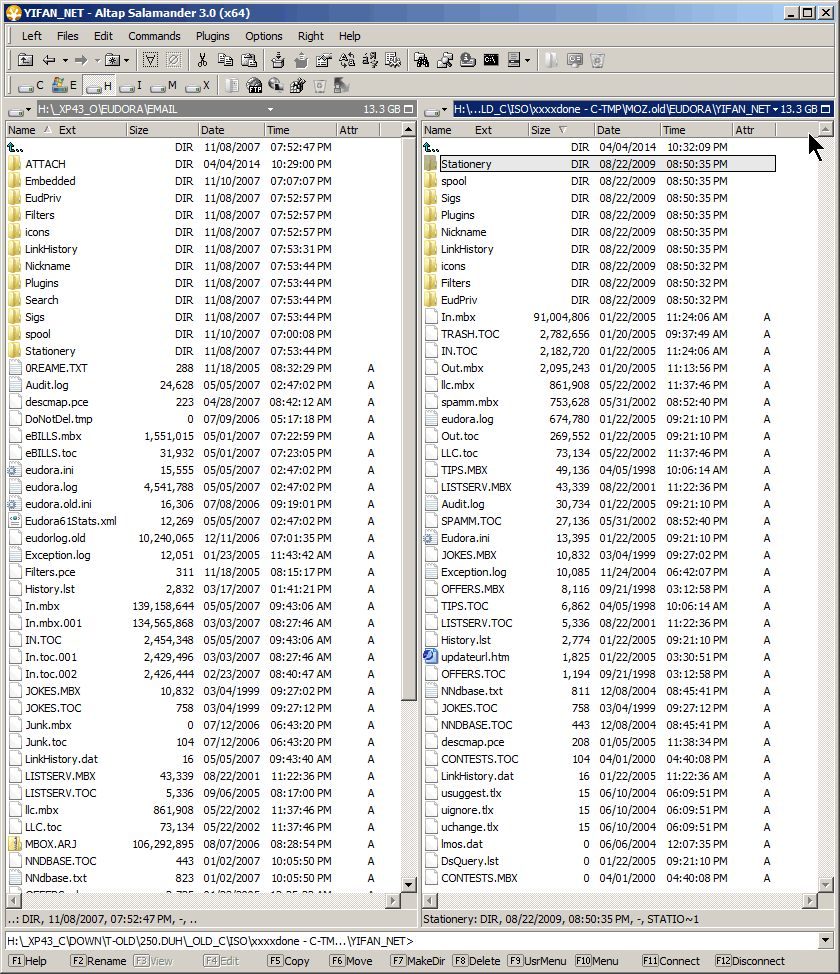Select MBOX.ARJ archive in left panel
The width and height of the screenshot is (840, 974).
(x=51, y=844)
